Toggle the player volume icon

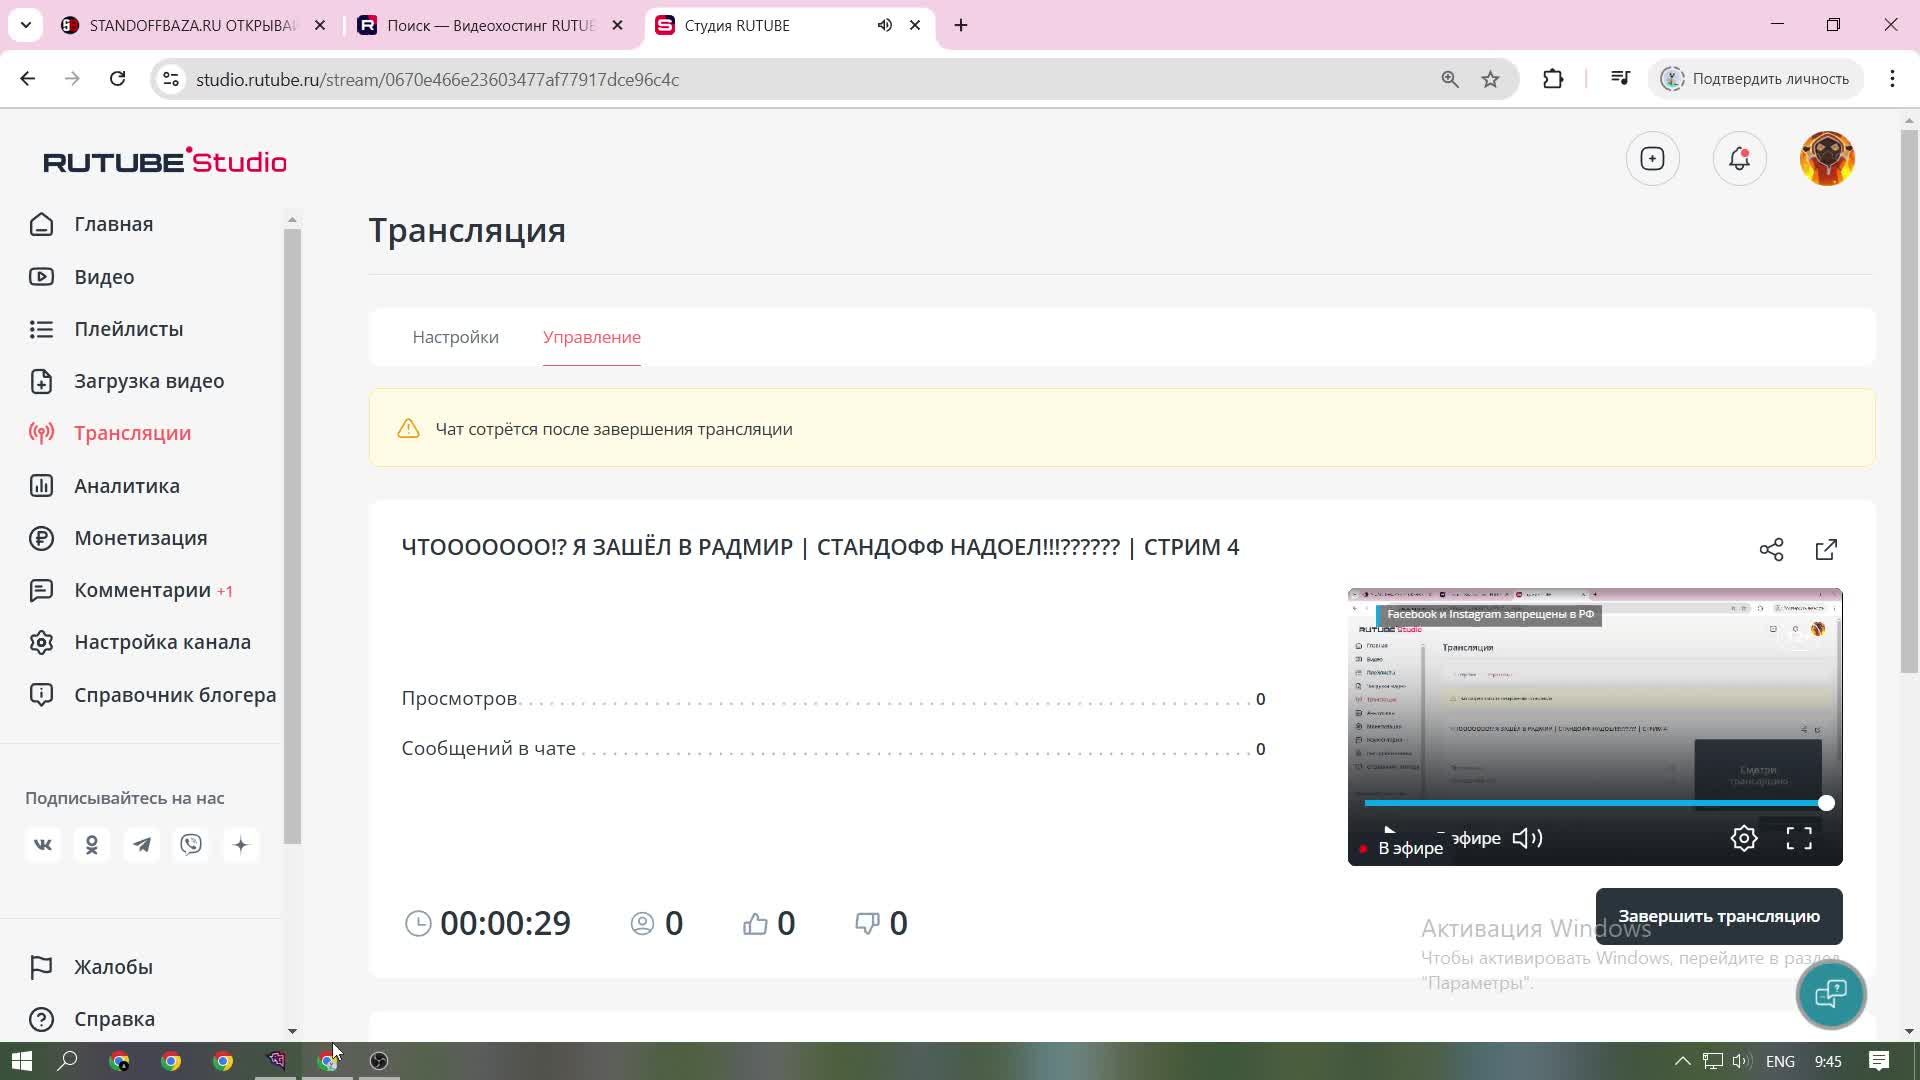point(1527,839)
